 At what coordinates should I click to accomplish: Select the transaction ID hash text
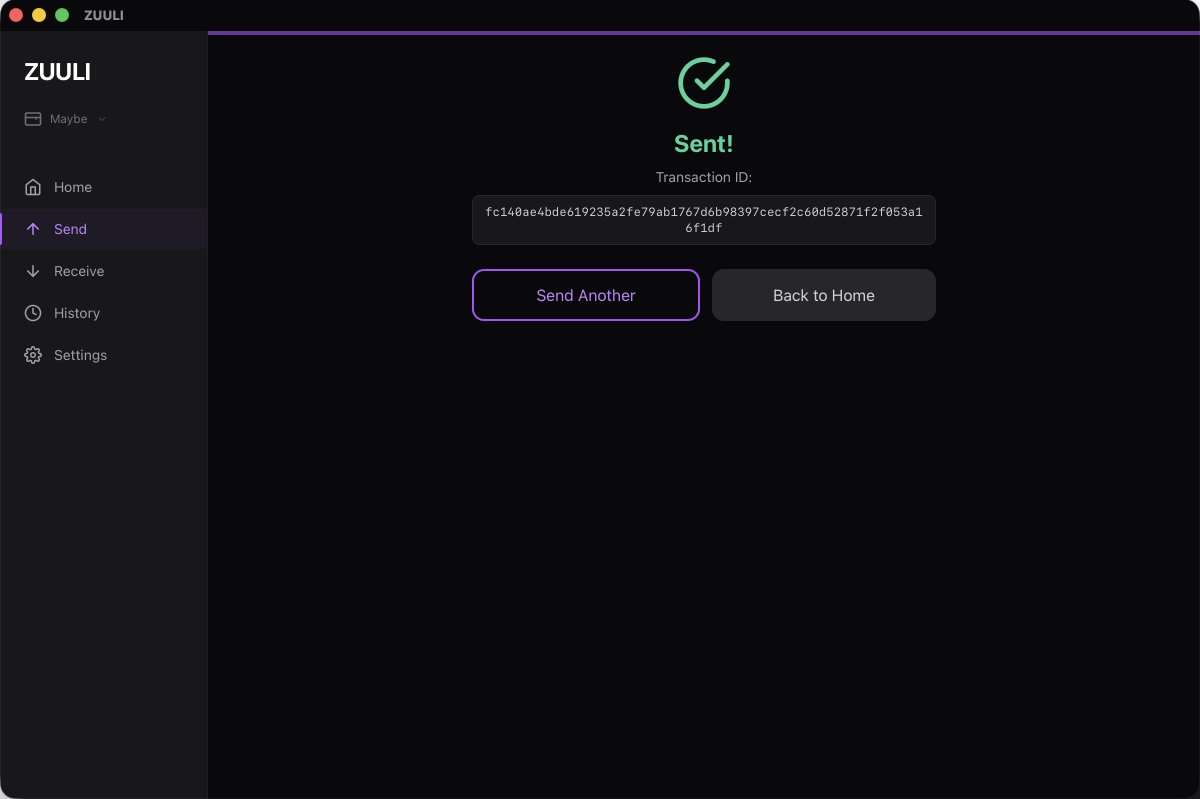(x=704, y=220)
